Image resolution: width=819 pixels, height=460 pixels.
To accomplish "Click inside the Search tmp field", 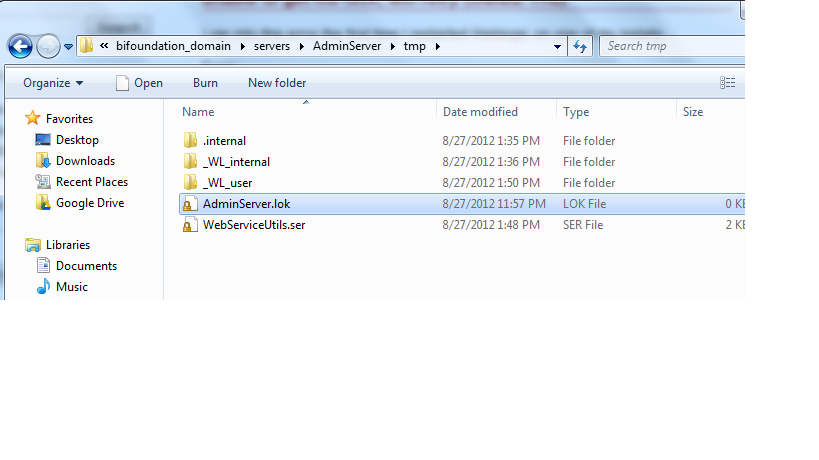I will pyautogui.click(x=670, y=46).
